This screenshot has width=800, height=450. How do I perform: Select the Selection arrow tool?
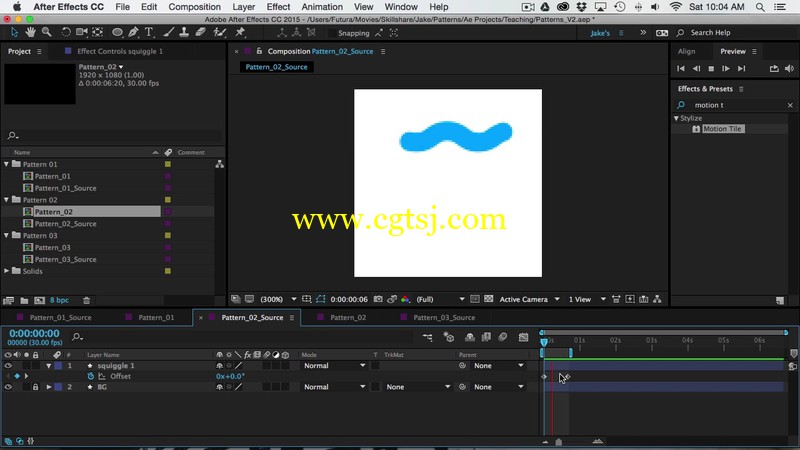click(x=14, y=32)
